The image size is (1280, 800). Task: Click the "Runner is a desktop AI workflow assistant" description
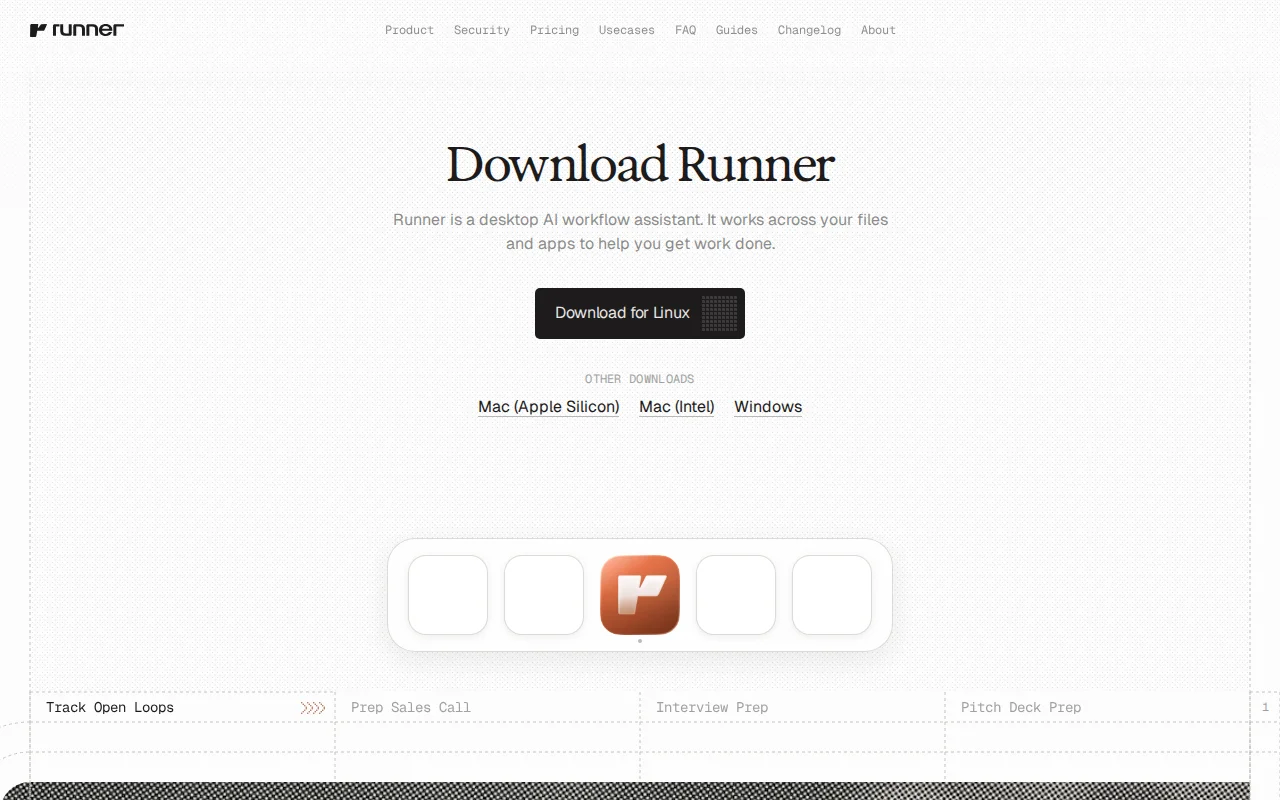(x=640, y=231)
